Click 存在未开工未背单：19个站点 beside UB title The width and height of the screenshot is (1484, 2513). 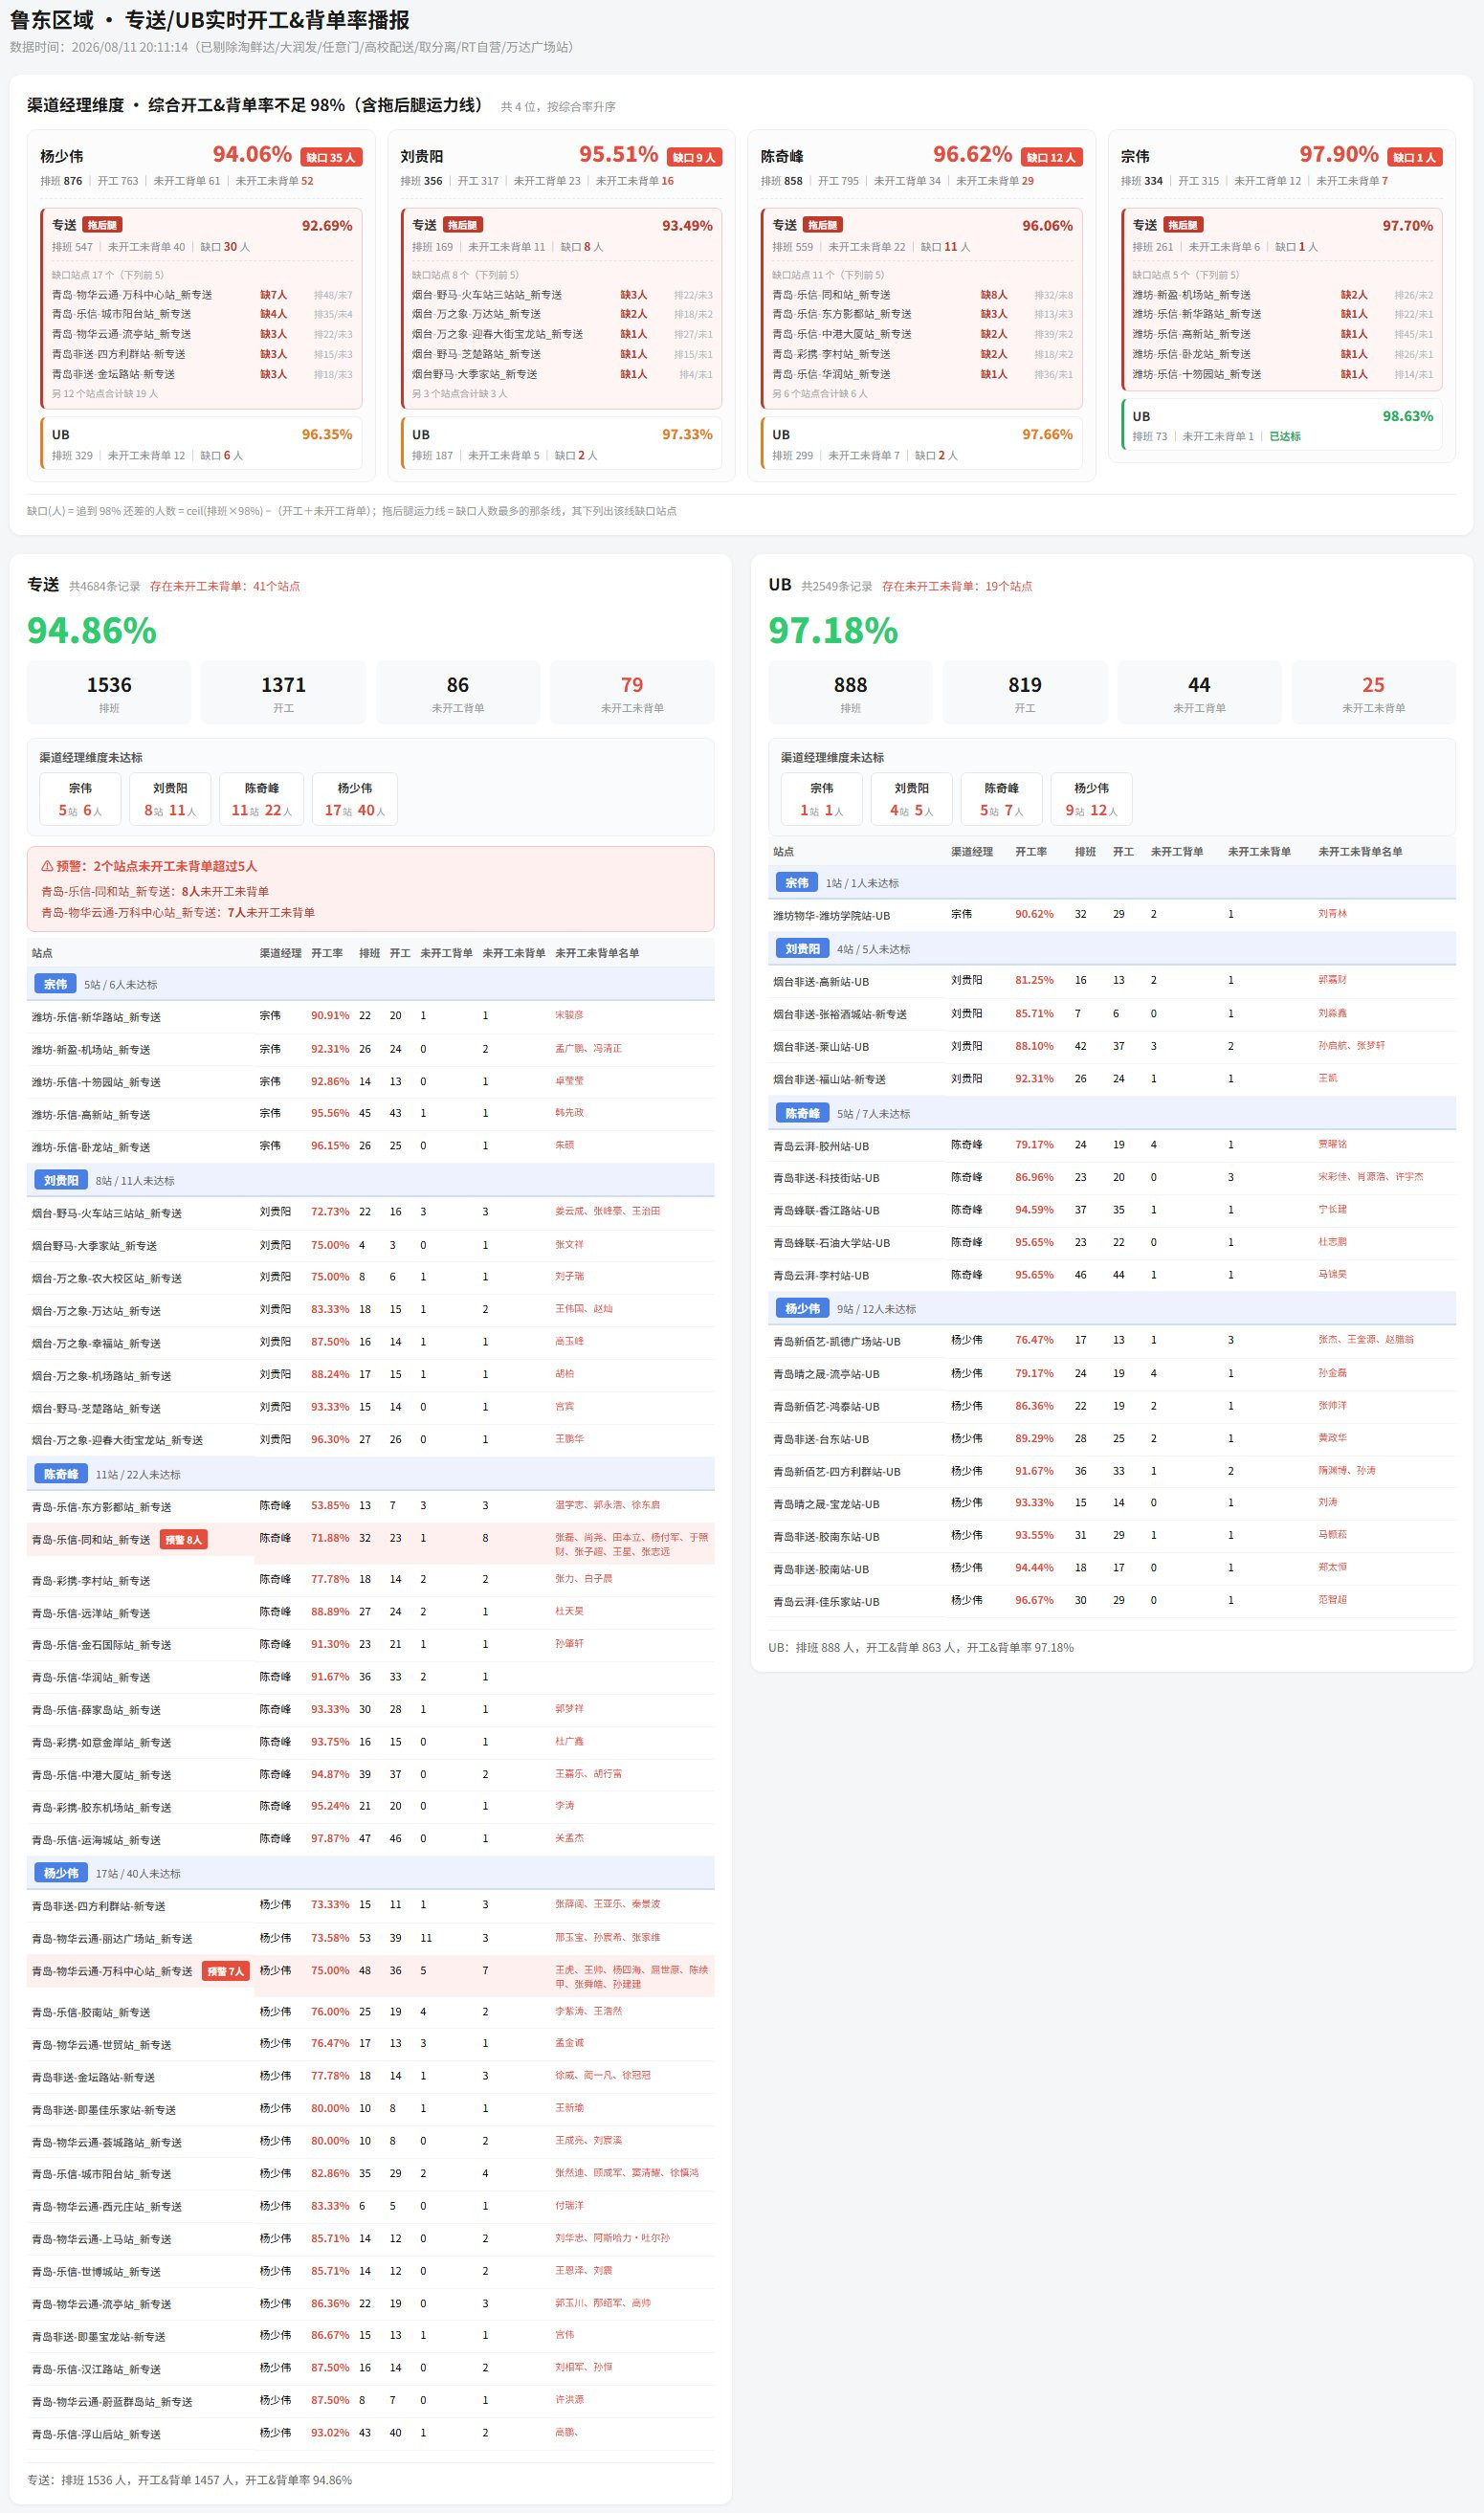pyautogui.click(x=957, y=586)
